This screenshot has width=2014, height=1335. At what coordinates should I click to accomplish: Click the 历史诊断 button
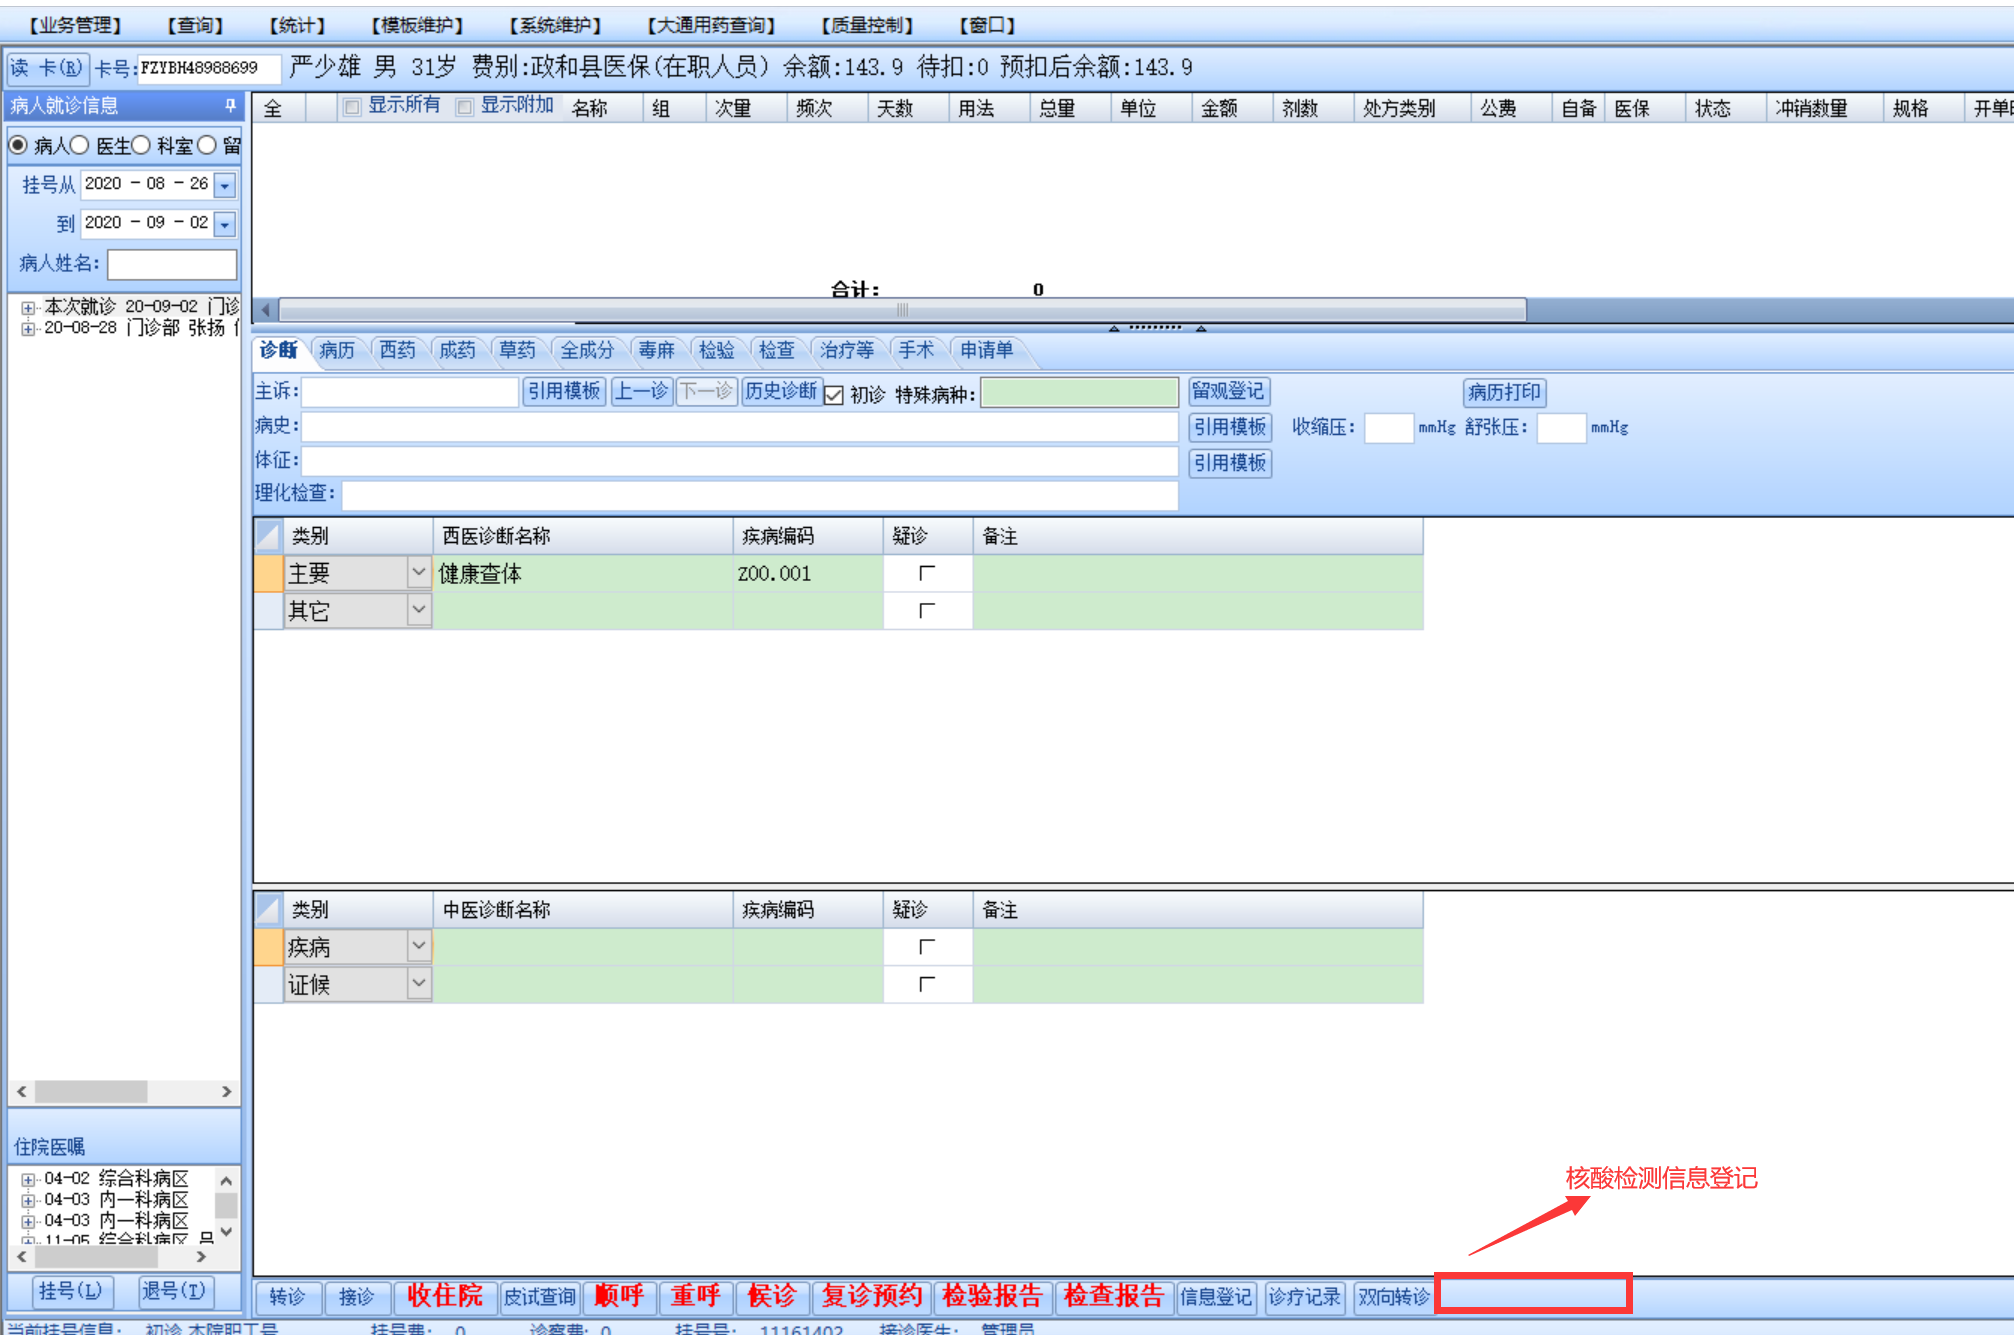pos(780,391)
